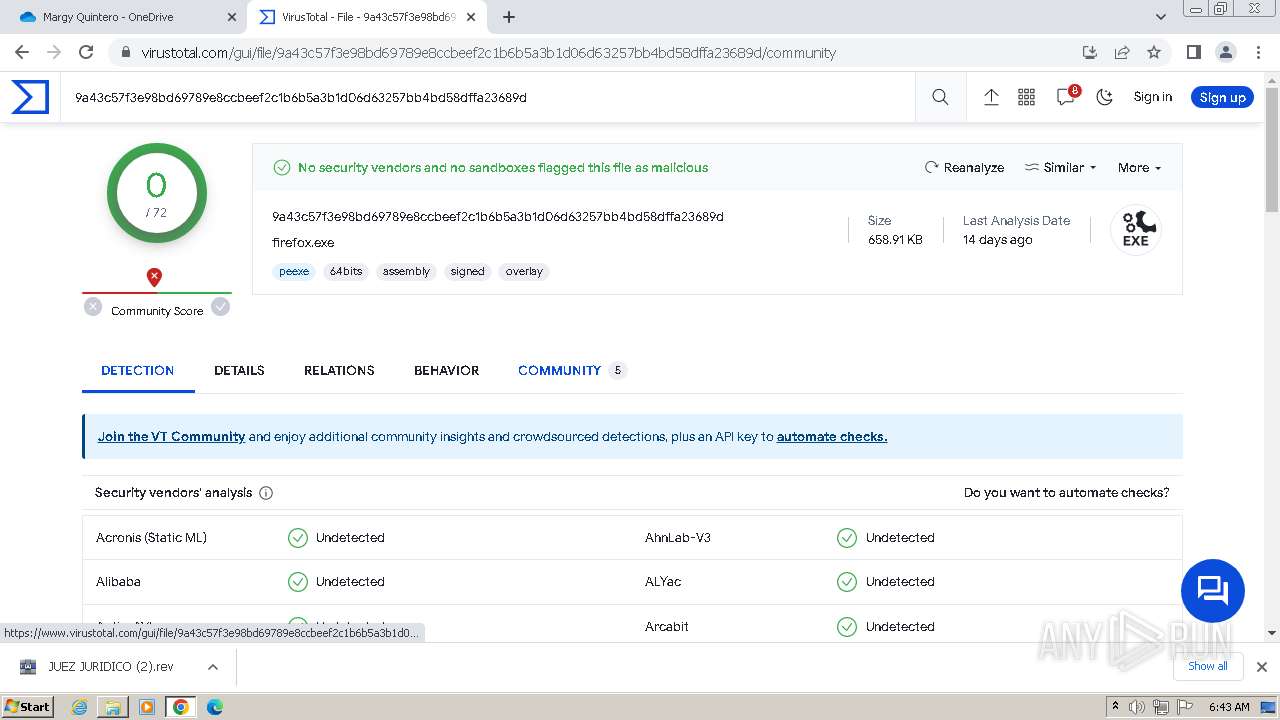The height and width of the screenshot is (720, 1280).
Task: Click the overlay tag
Action: [524, 271]
